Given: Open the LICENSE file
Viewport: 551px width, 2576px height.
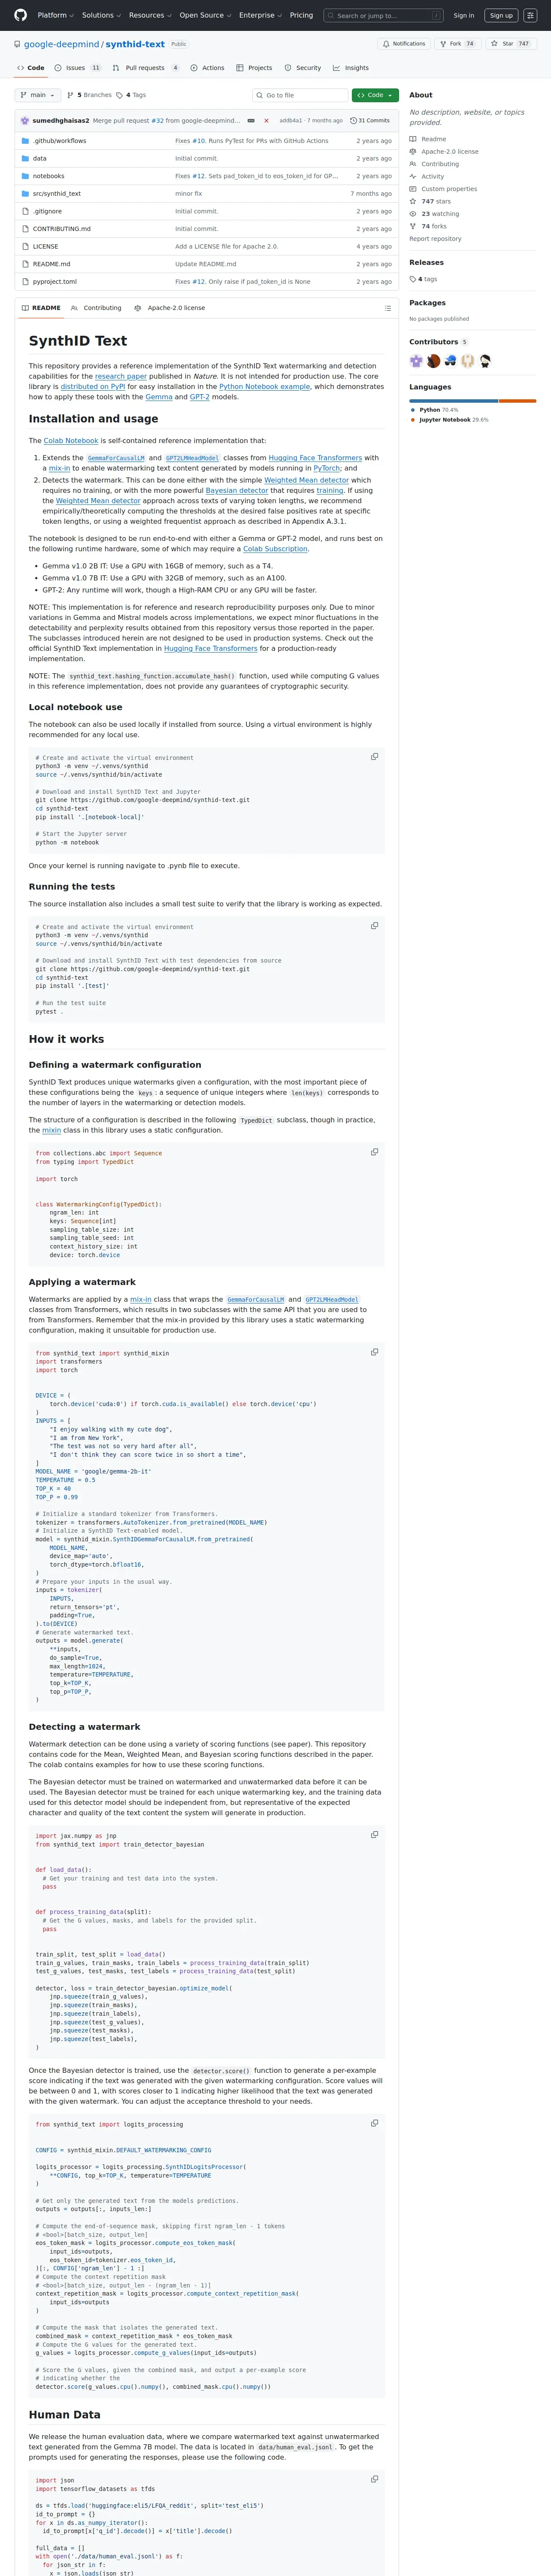Looking at the screenshot, I should point(45,247).
